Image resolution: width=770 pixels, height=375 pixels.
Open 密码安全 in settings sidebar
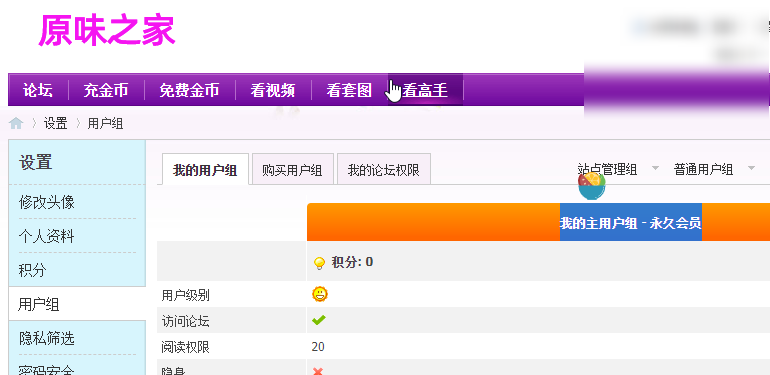click(47, 369)
